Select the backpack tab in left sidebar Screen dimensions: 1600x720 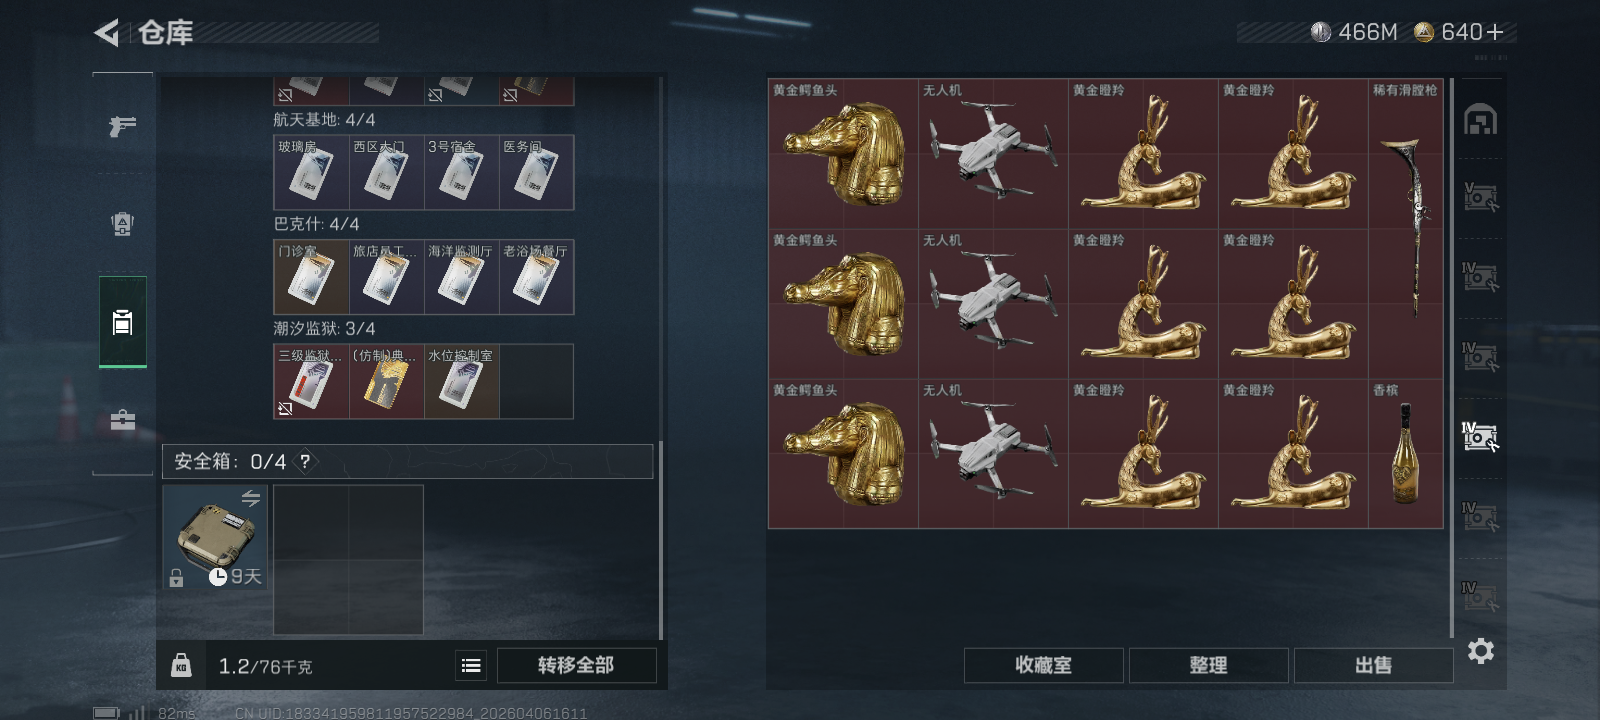click(122, 322)
